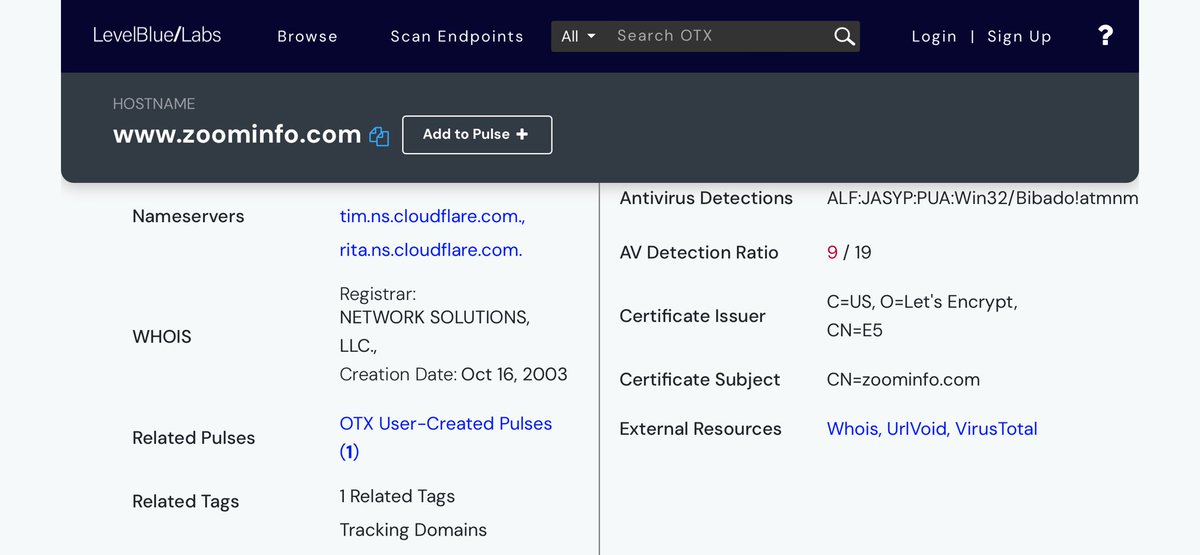Open the VirusTotal external resource
Screen dimensions: 1200x555
pos(996,429)
